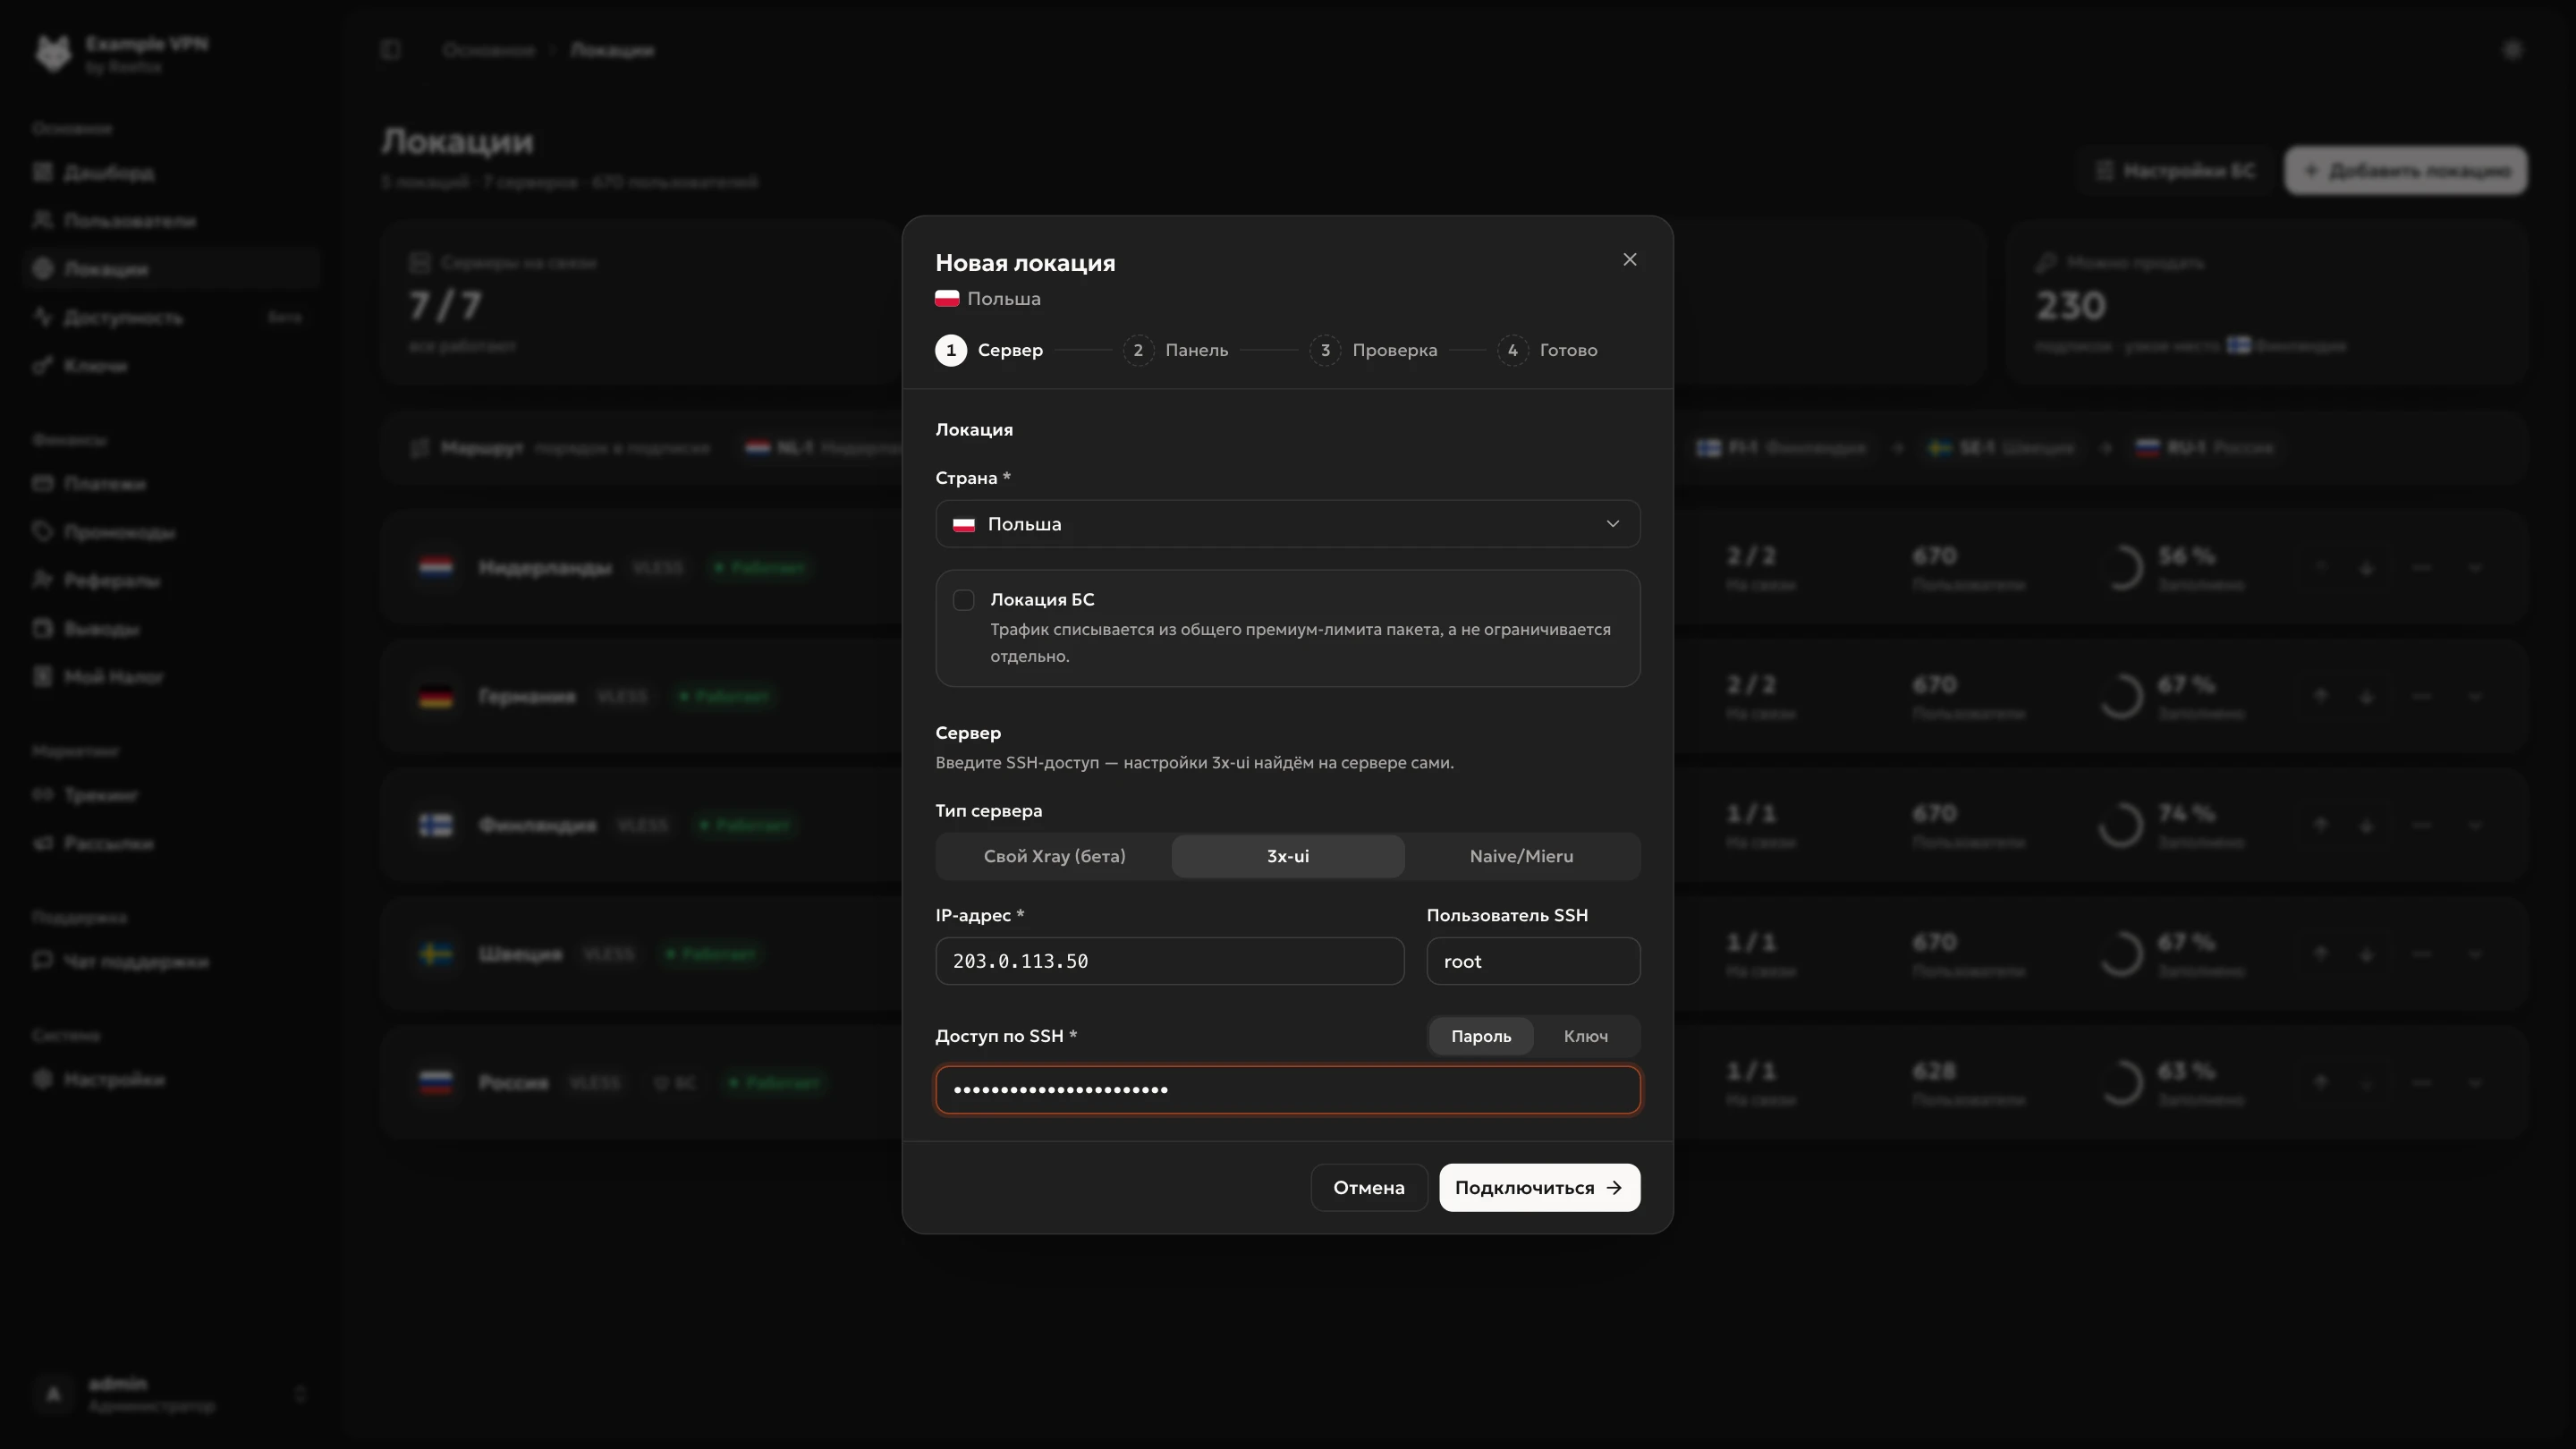Click the Отмена button

click(1368, 1187)
